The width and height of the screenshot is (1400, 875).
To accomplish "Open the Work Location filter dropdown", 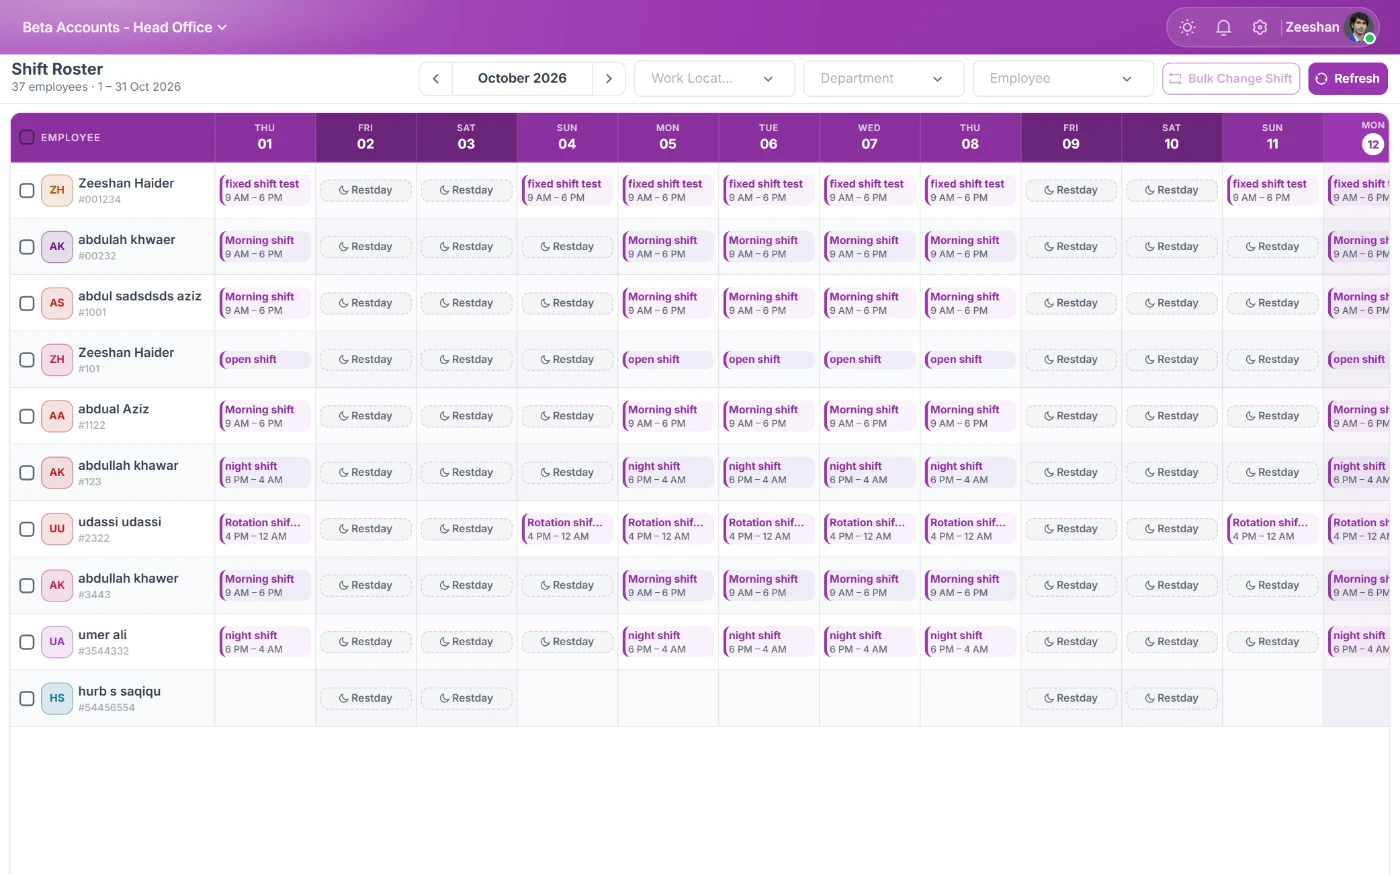I will tap(714, 78).
